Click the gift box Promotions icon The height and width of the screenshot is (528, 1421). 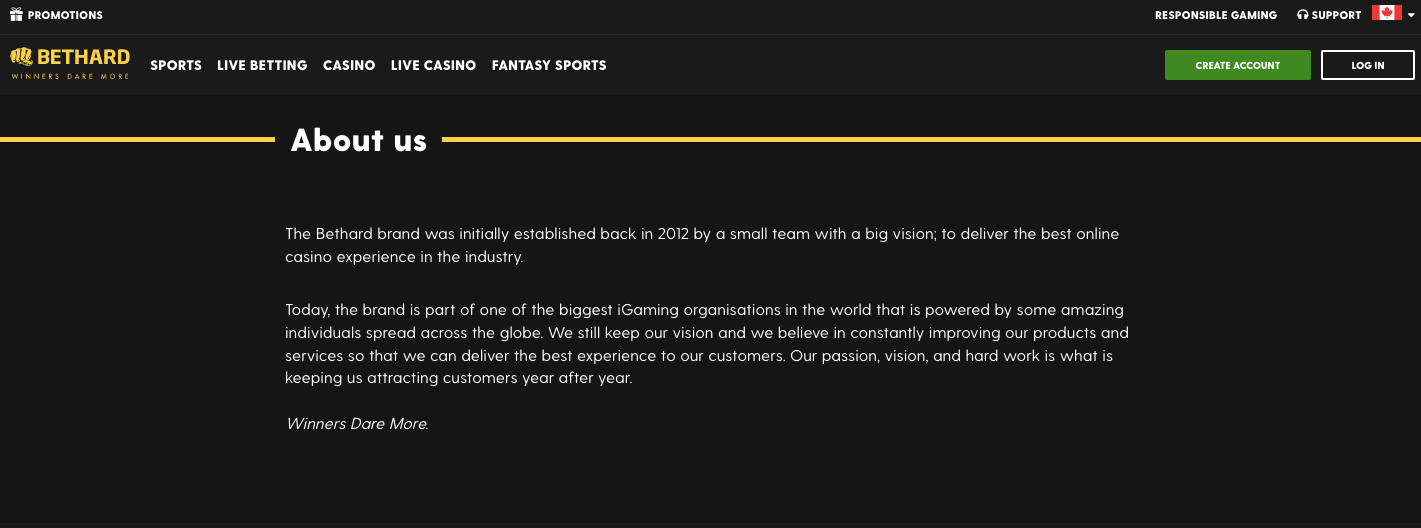point(16,14)
